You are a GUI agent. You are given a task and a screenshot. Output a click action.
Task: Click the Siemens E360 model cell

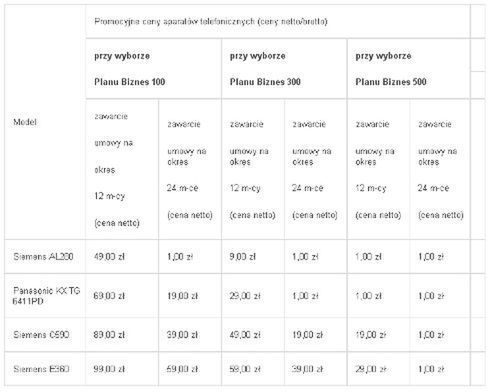pyautogui.click(x=45, y=369)
